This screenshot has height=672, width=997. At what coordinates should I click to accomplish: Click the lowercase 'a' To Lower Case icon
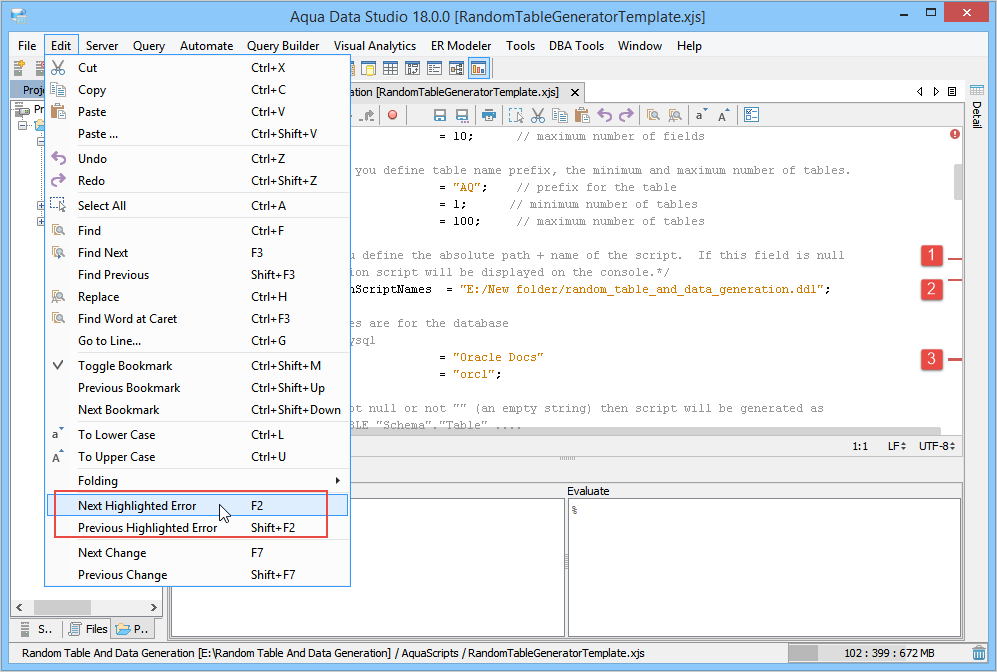701,115
